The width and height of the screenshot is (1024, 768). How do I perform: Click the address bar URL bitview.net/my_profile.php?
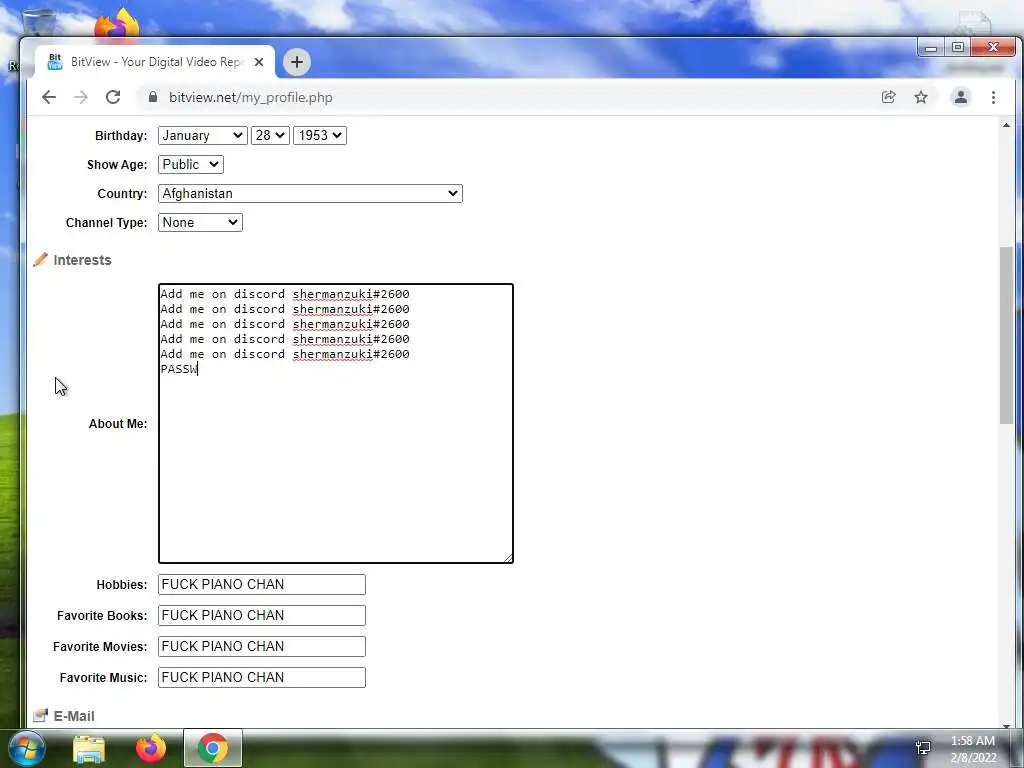click(x=251, y=97)
